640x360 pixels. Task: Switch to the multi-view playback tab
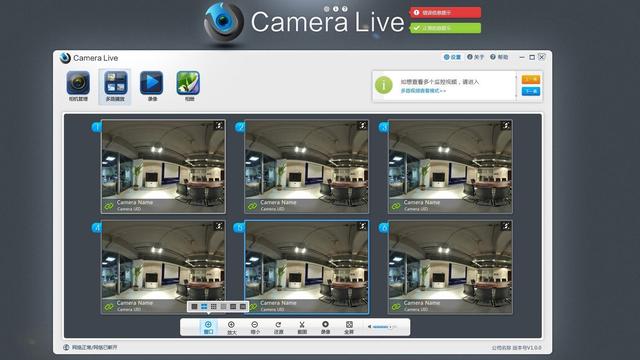pos(115,86)
